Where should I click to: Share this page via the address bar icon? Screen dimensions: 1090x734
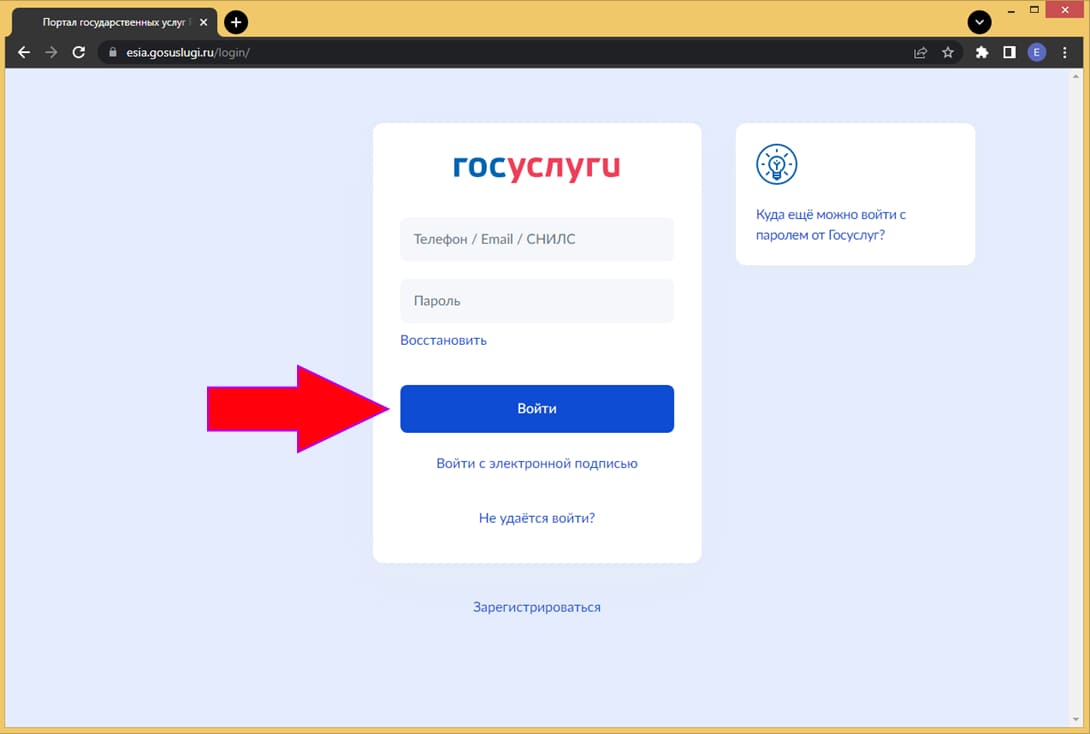point(920,52)
